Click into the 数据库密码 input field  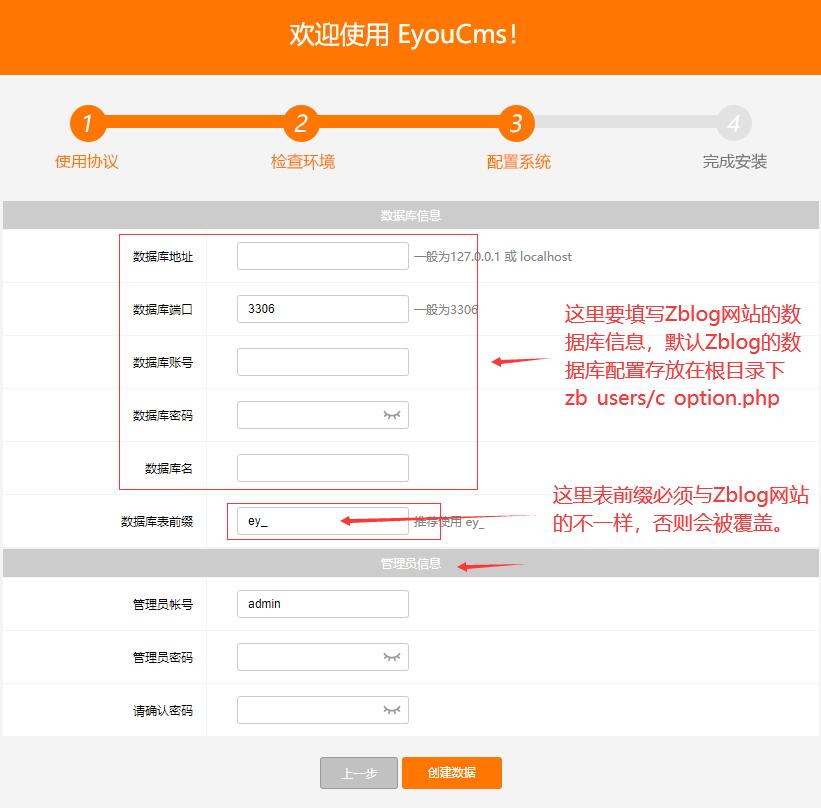[323, 415]
